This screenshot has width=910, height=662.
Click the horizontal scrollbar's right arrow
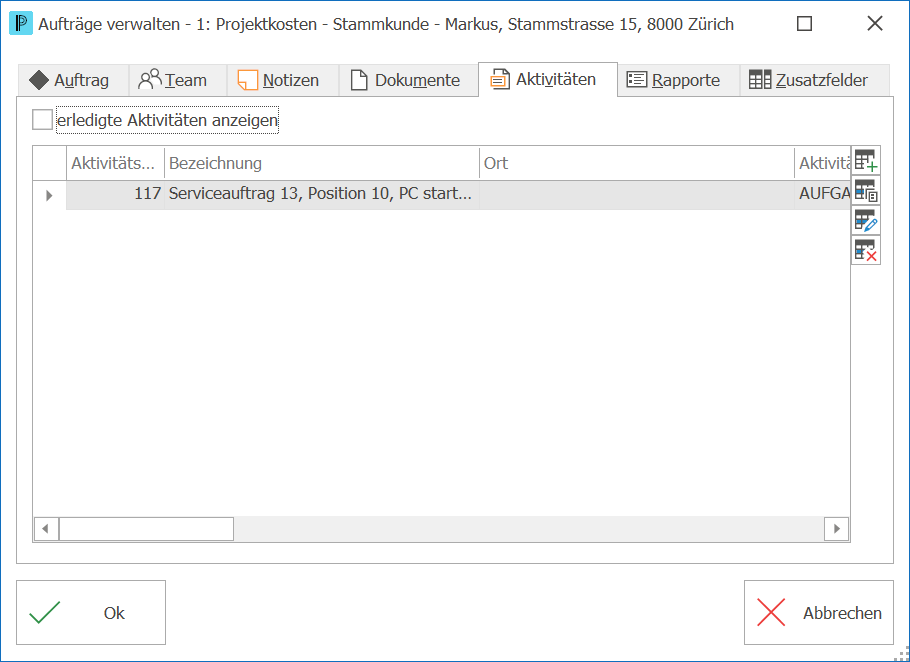point(836,529)
